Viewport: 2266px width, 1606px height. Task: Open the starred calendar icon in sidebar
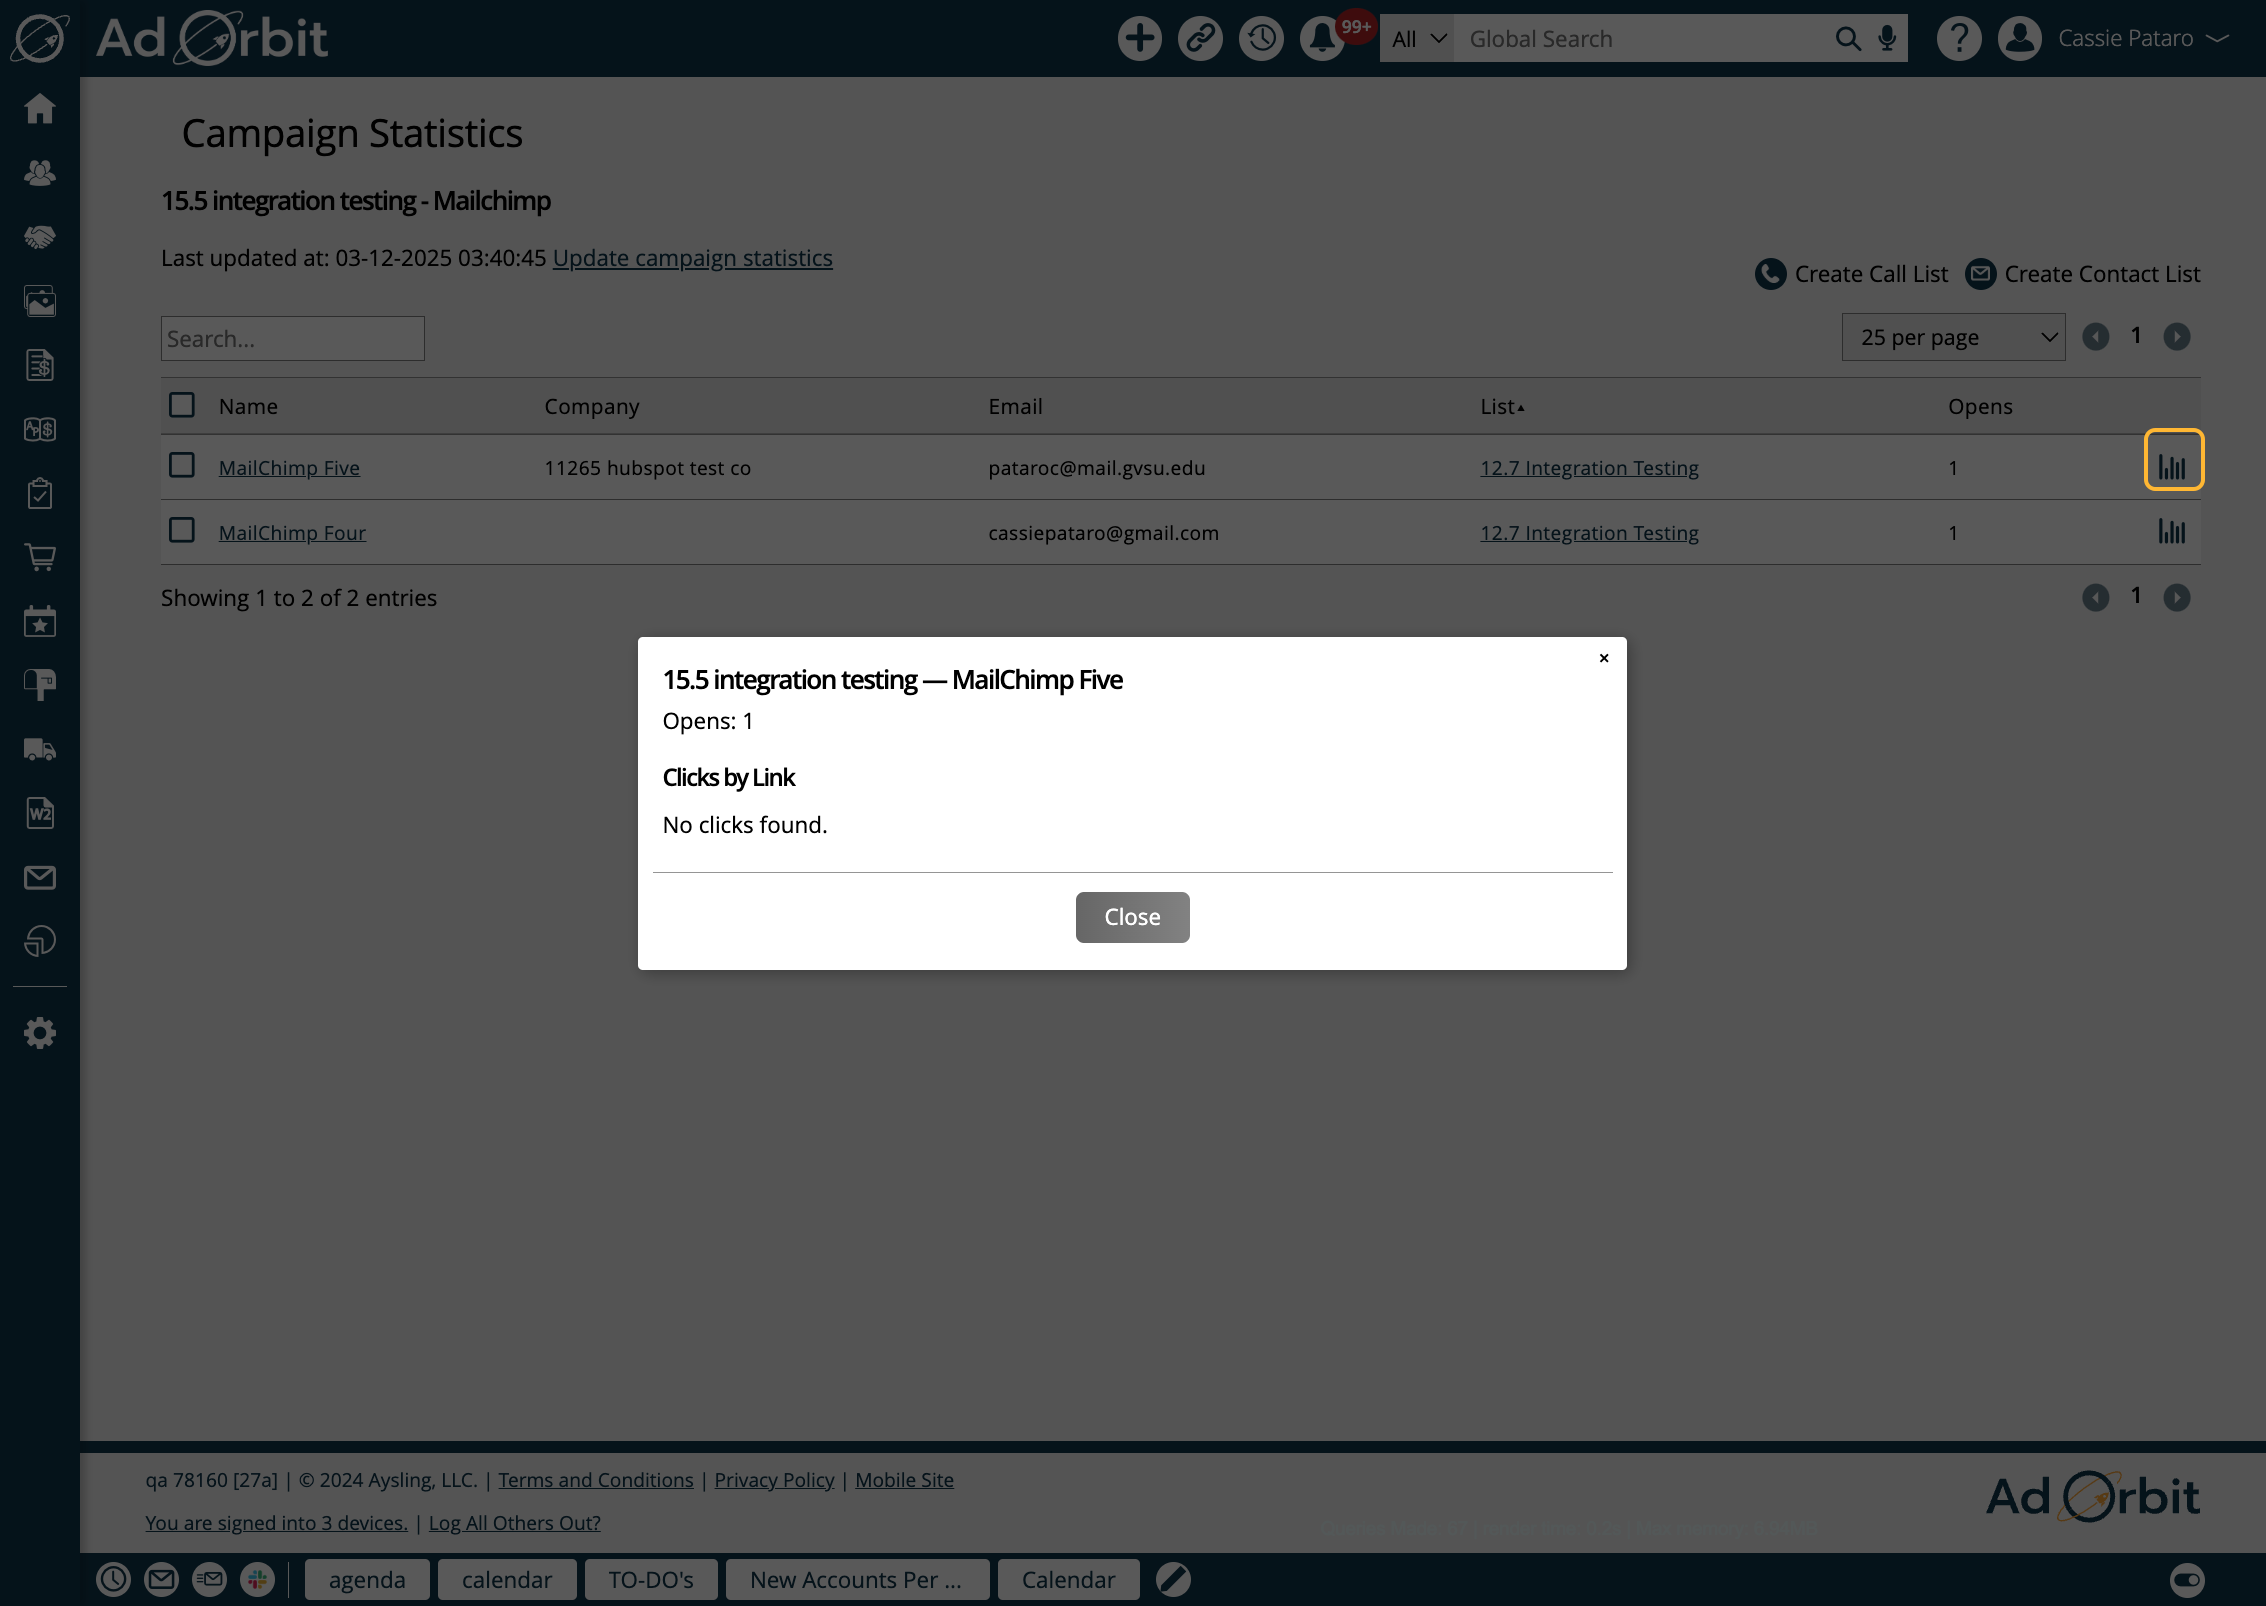(x=40, y=621)
